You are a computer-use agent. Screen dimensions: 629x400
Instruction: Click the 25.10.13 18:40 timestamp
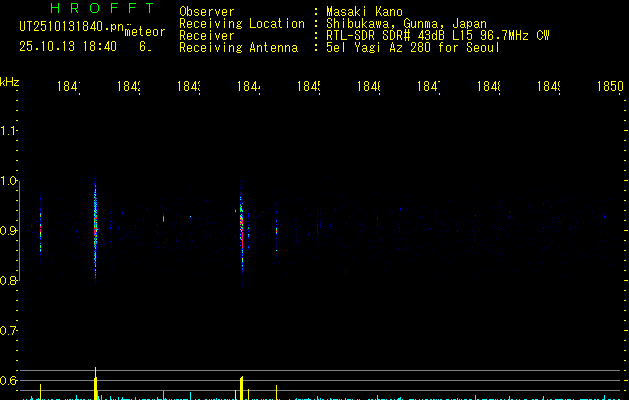tap(68, 46)
